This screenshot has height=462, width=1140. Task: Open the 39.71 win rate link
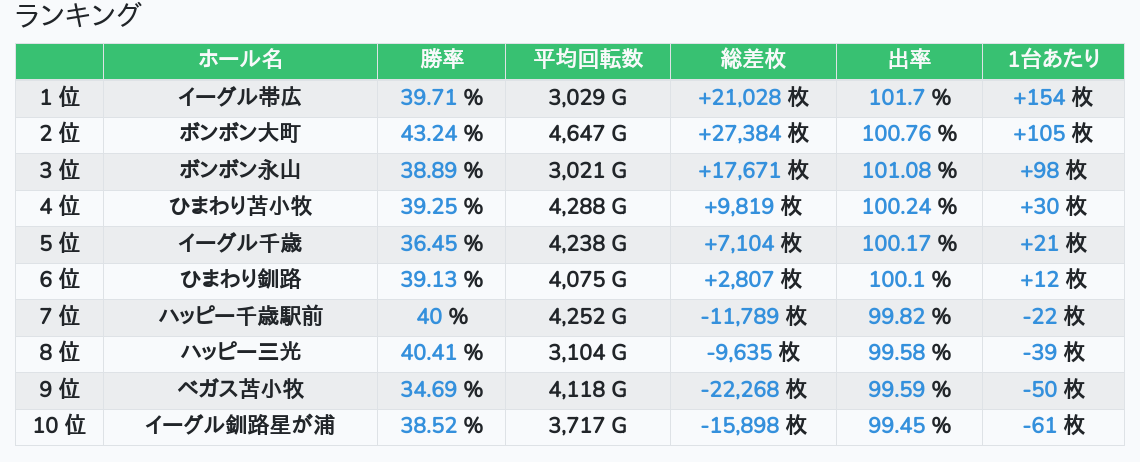click(428, 97)
